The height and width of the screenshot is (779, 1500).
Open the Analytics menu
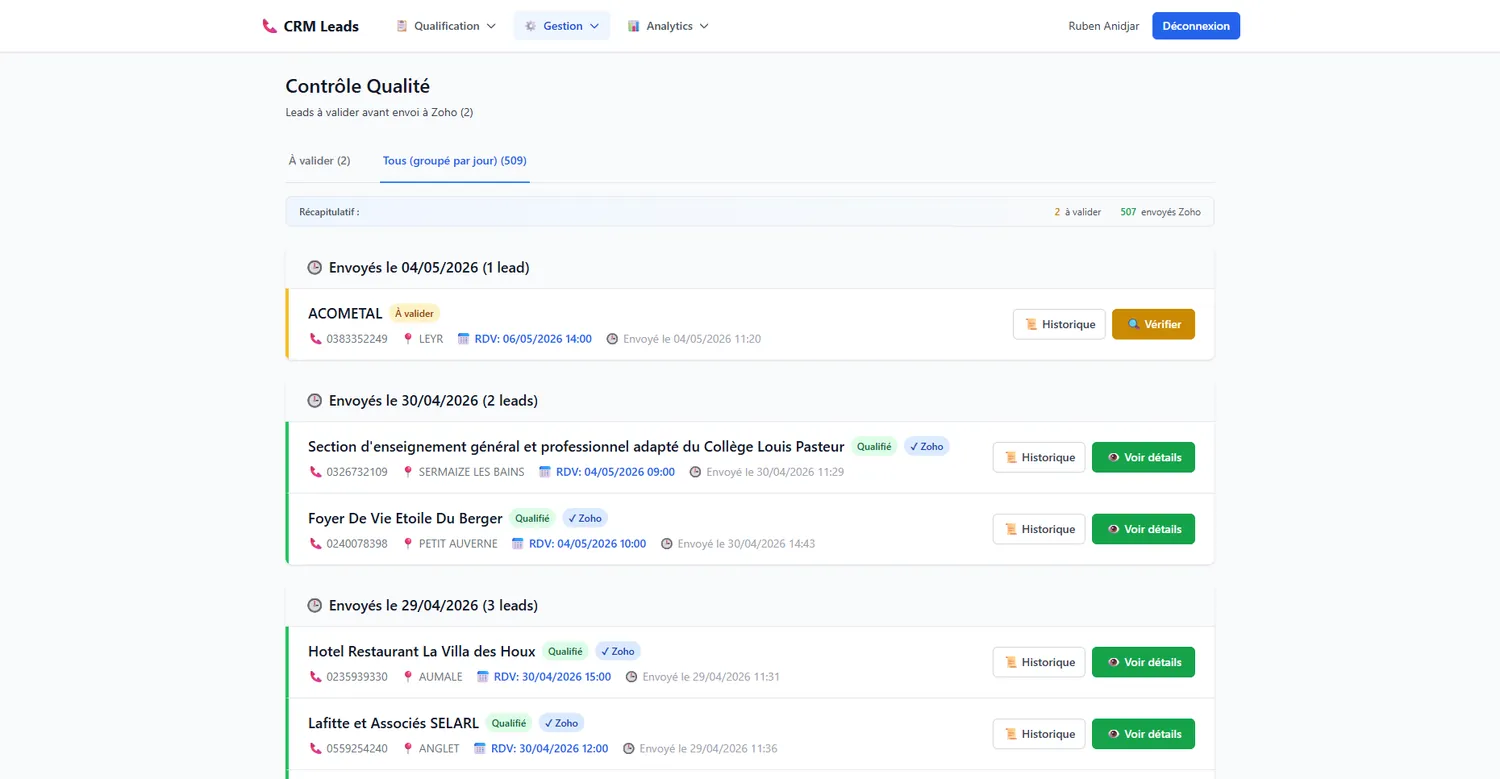[668, 26]
